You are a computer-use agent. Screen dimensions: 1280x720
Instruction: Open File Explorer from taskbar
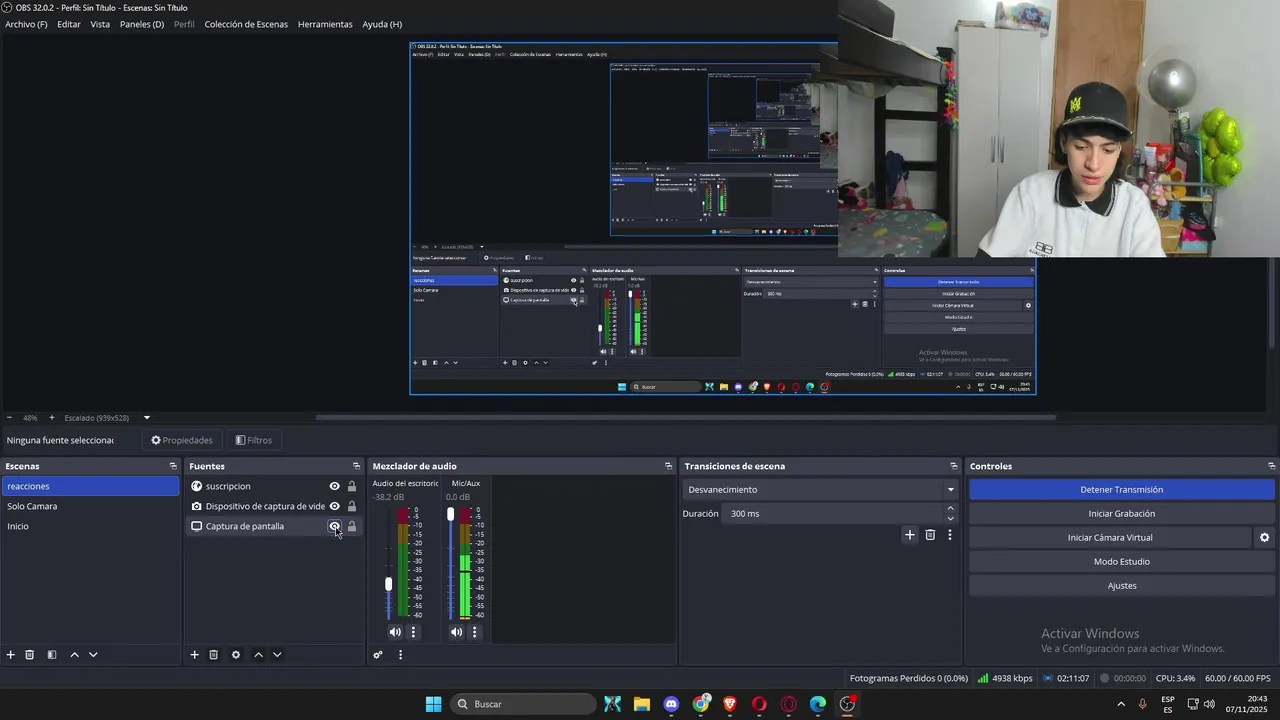point(642,704)
